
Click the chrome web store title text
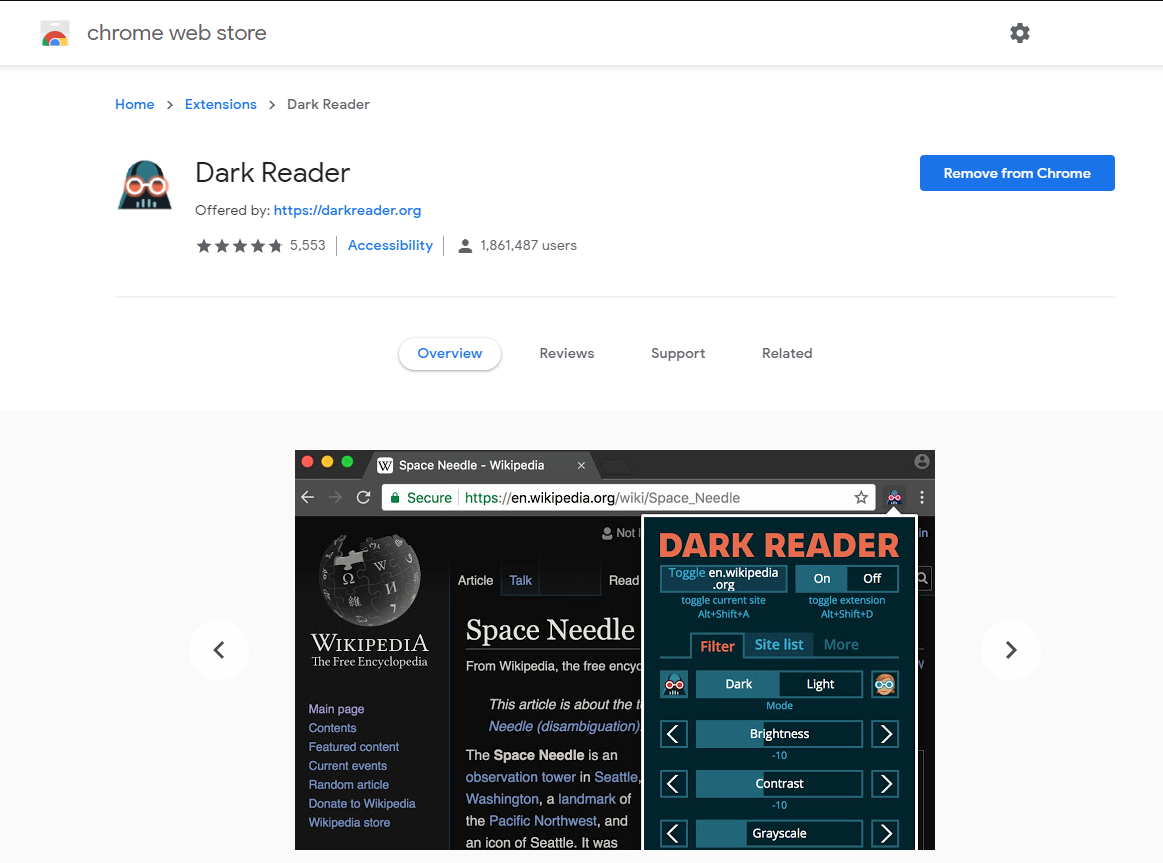coord(177,33)
